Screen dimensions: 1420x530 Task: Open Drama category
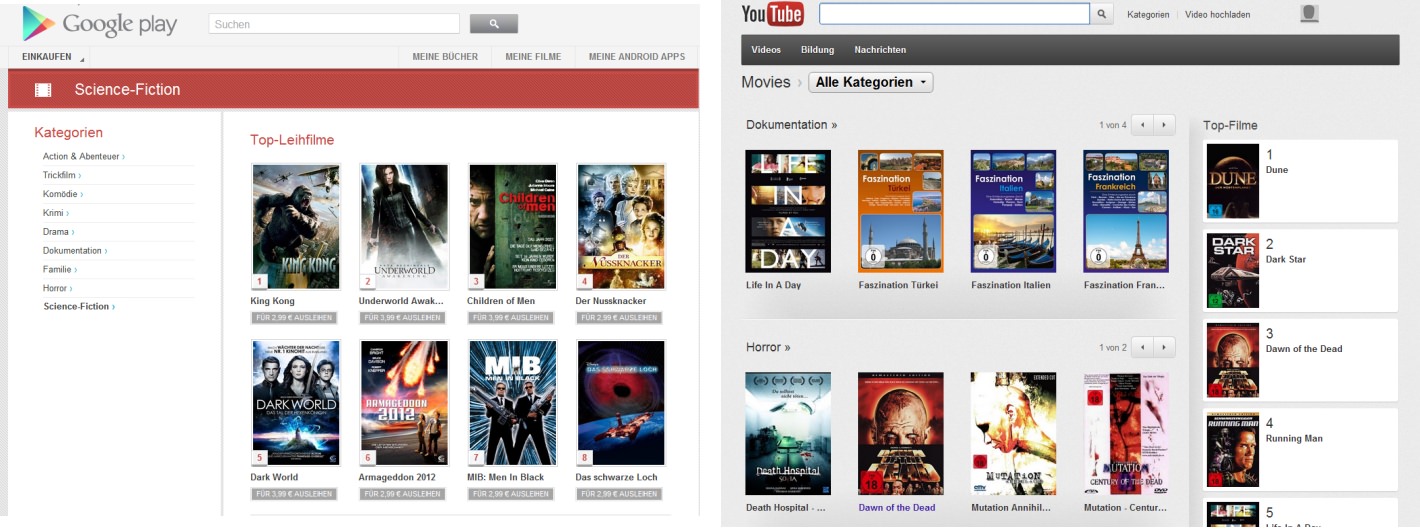pos(59,232)
